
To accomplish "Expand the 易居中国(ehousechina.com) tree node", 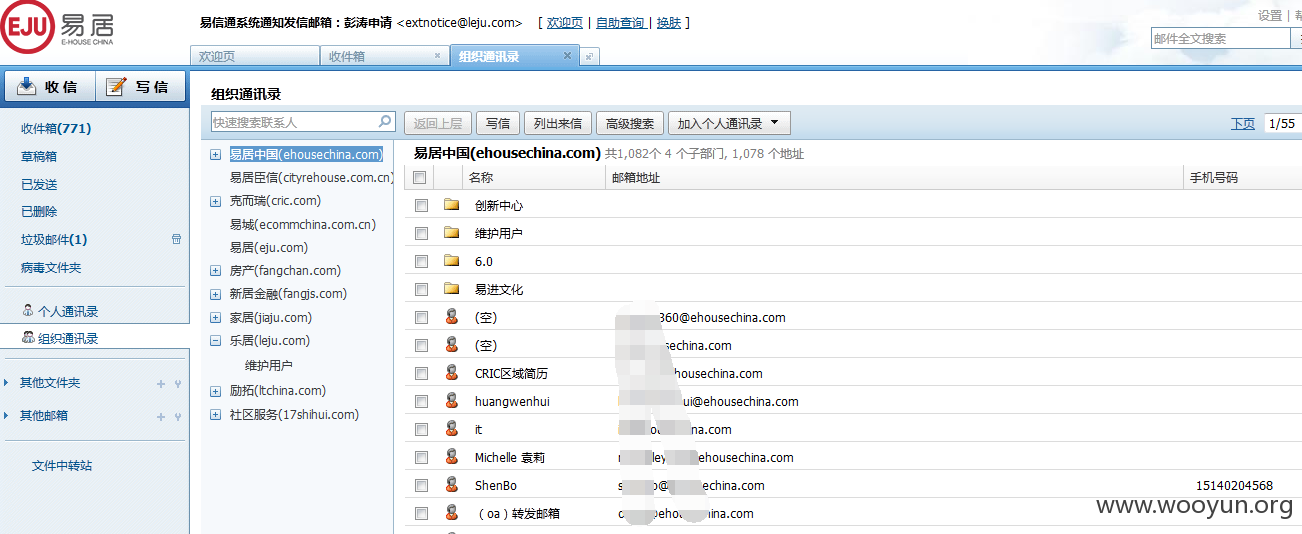I will click(215, 155).
